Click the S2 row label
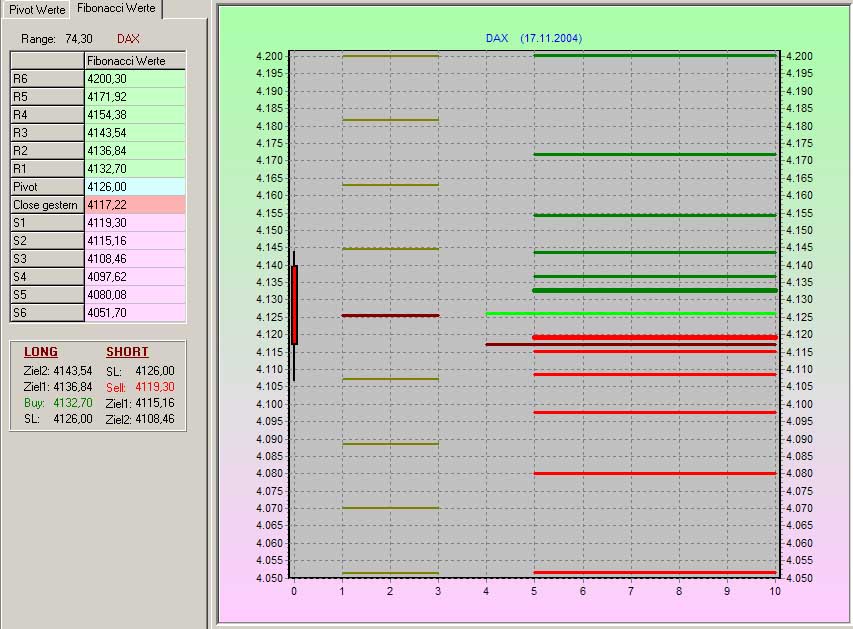 point(47,240)
